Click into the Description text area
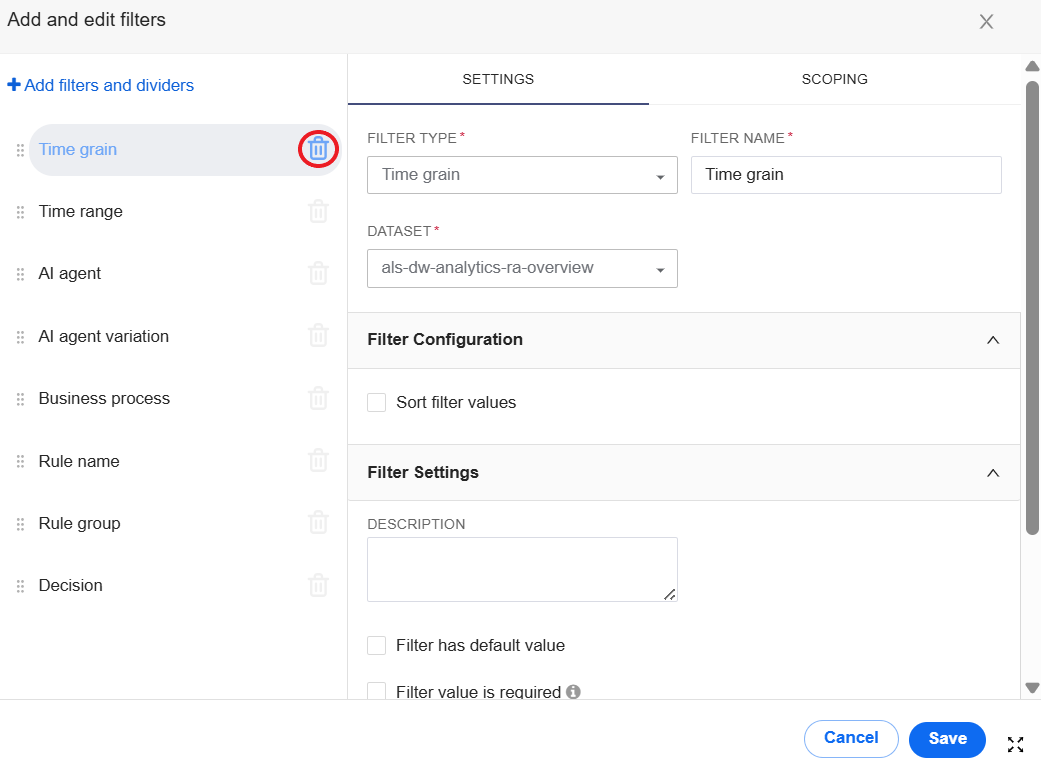The image size is (1041, 772). pyautogui.click(x=522, y=569)
